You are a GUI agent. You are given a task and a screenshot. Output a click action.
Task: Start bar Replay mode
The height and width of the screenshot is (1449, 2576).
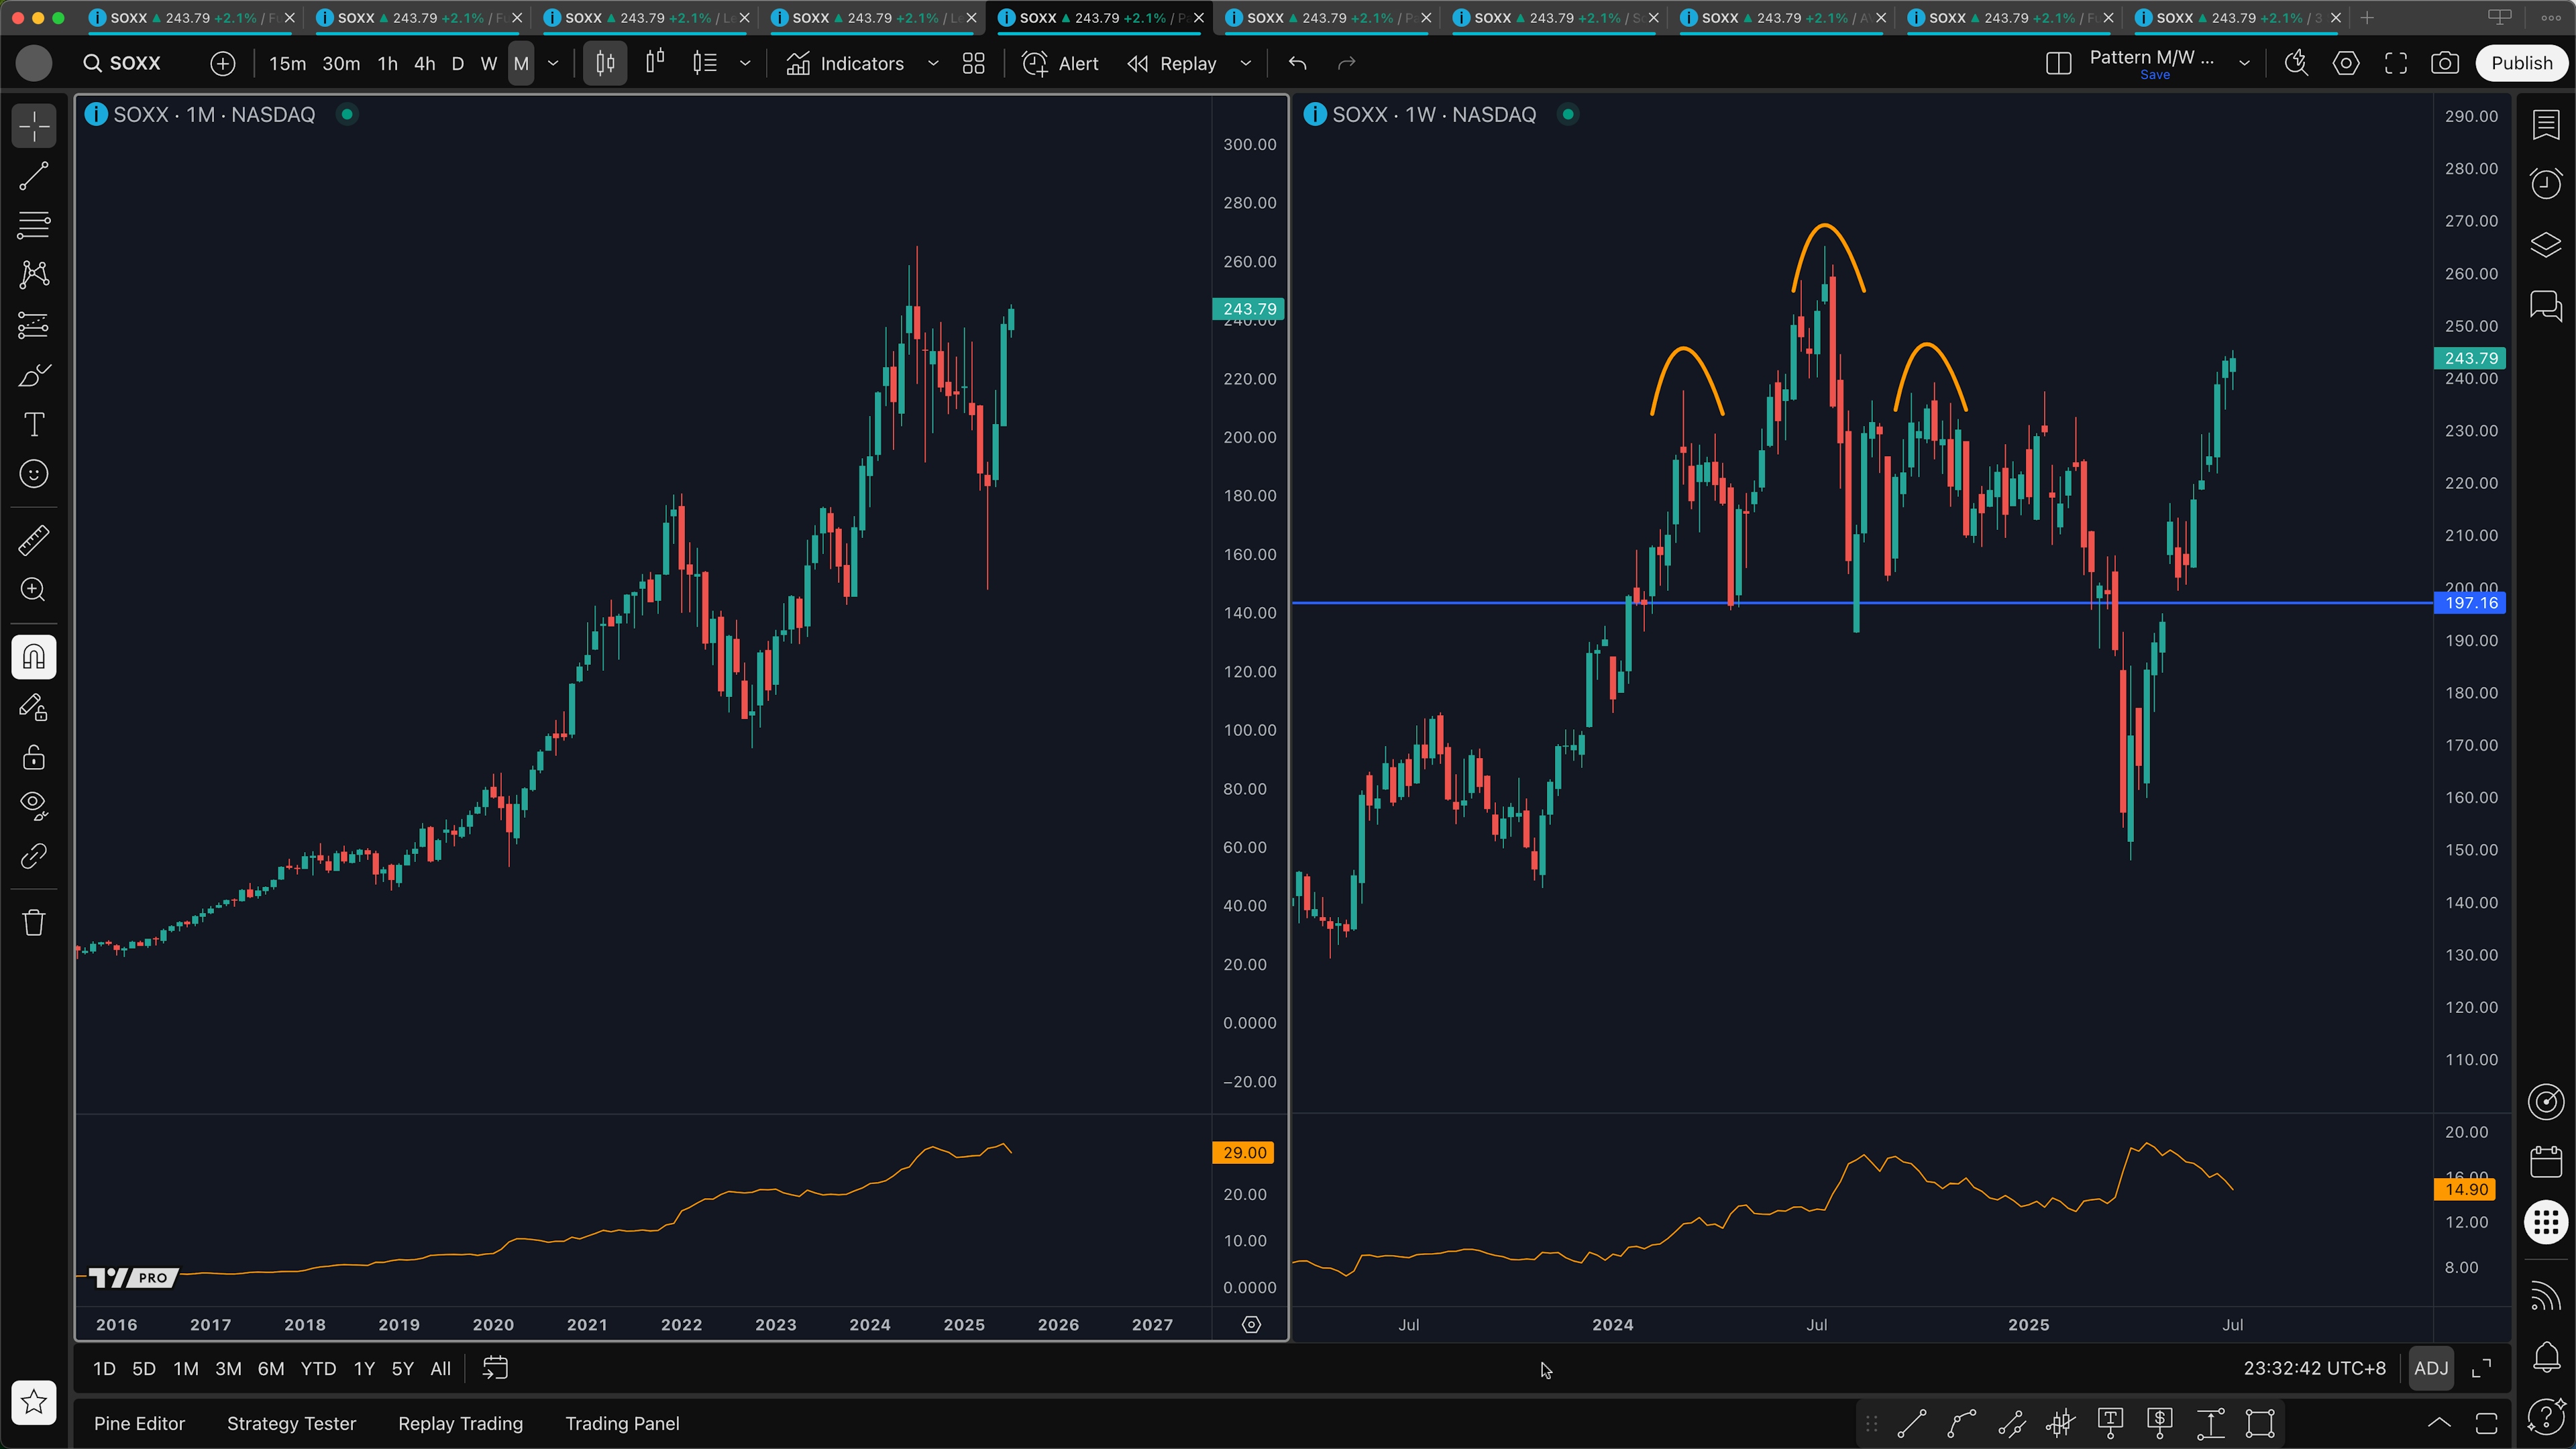(x=1172, y=63)
